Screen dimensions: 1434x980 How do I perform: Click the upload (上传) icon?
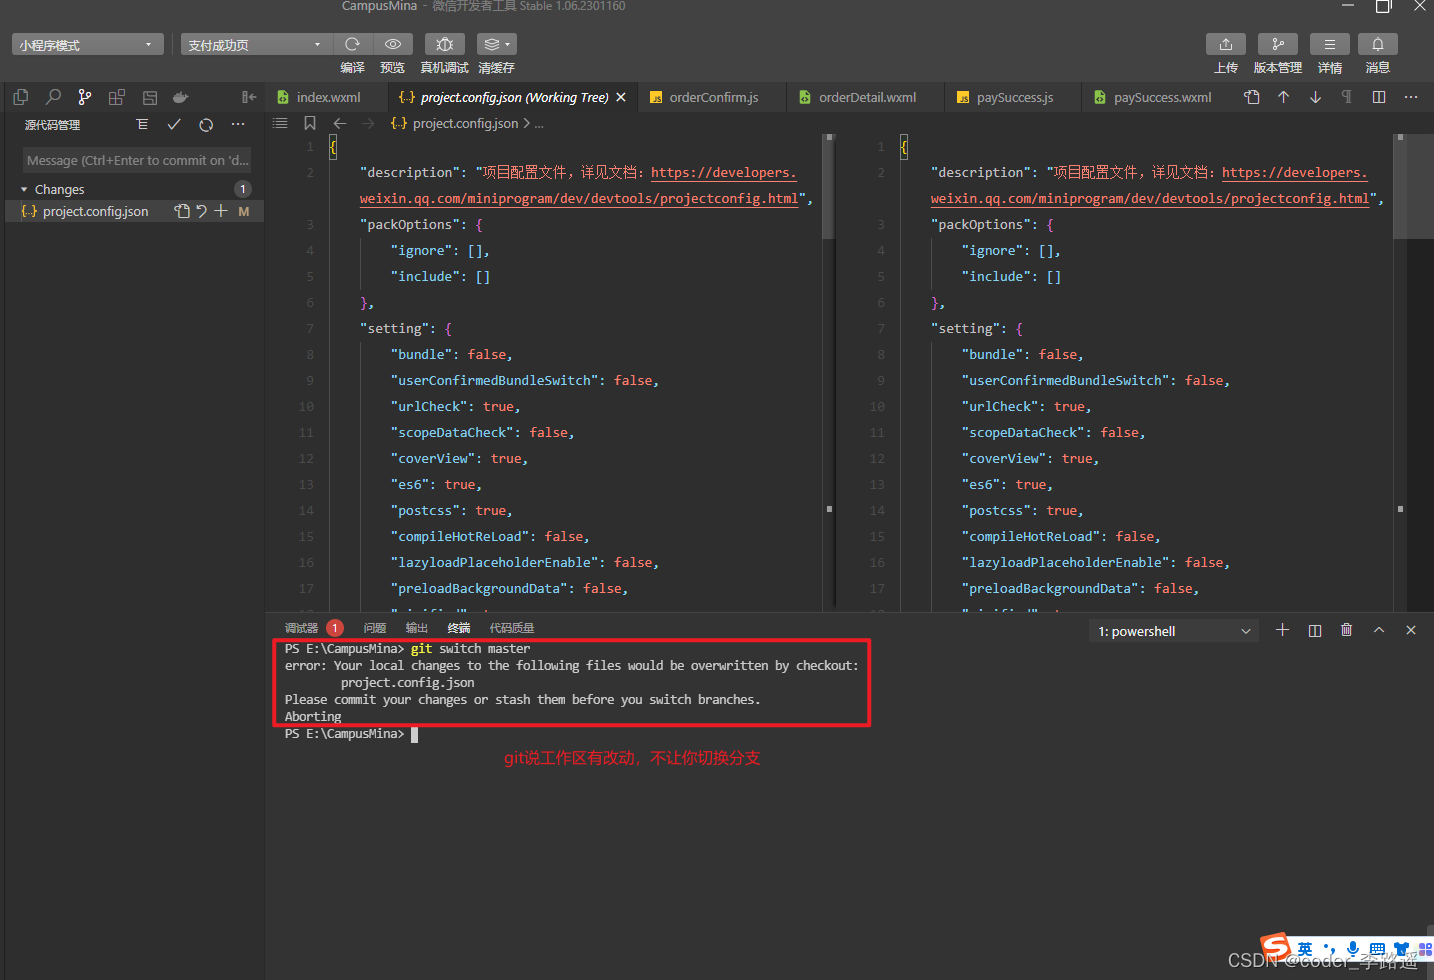[1226, 44]
